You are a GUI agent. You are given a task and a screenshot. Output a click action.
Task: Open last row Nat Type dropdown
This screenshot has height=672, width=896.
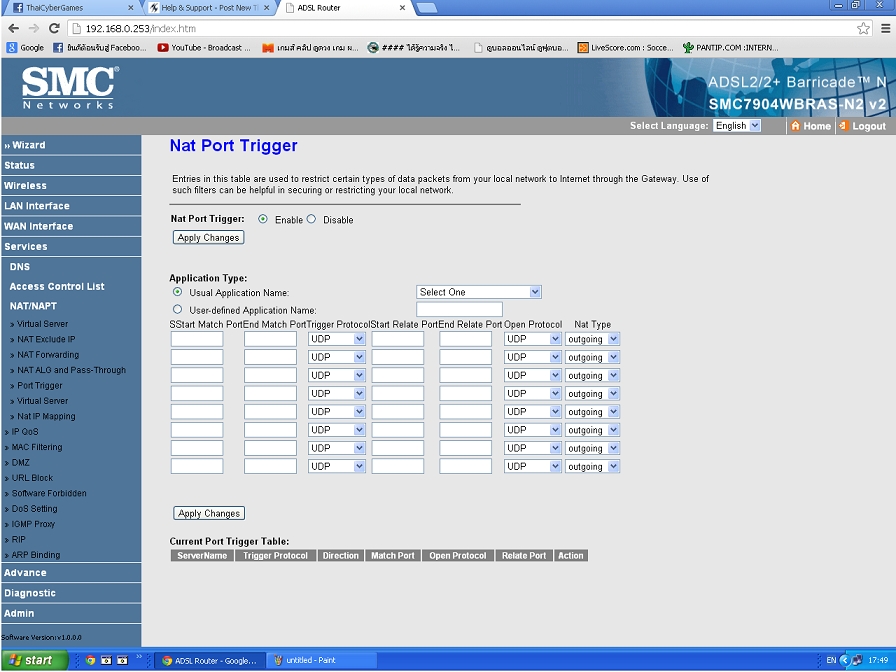(593, 466)
